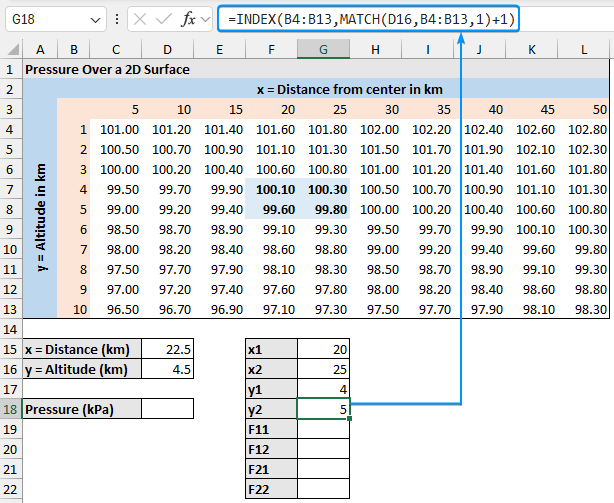Select the active y2 cell showing 5

[x=323, y=409]
